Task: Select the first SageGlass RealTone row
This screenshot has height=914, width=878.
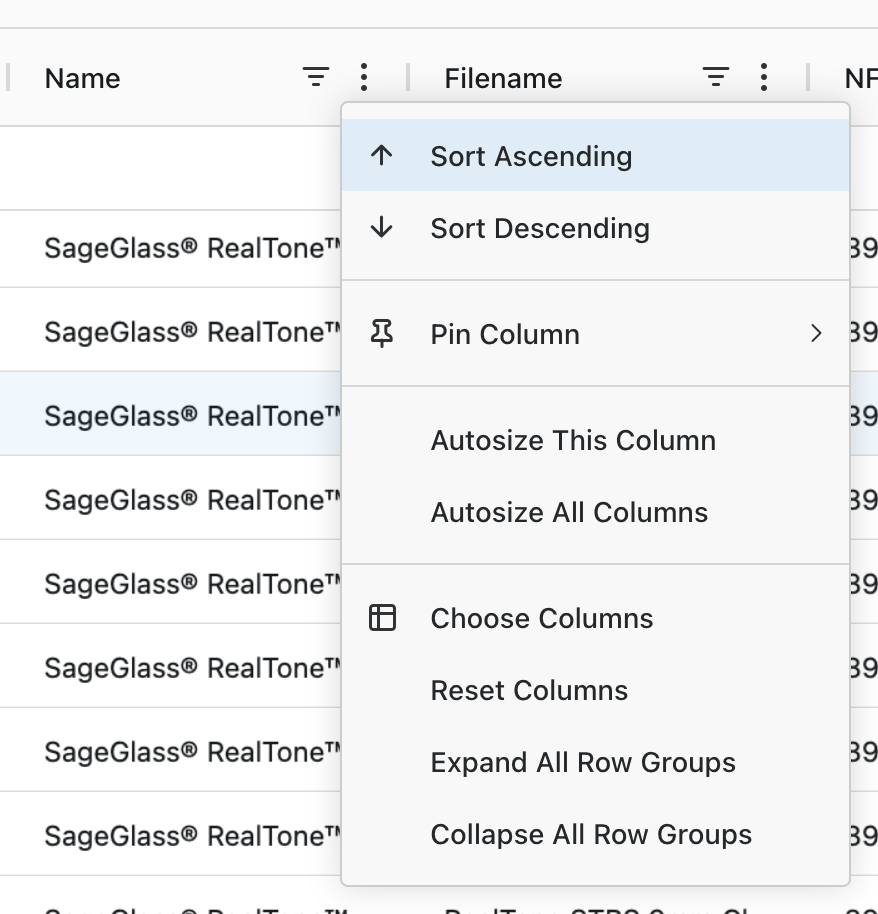Action: tap(170, 248)
